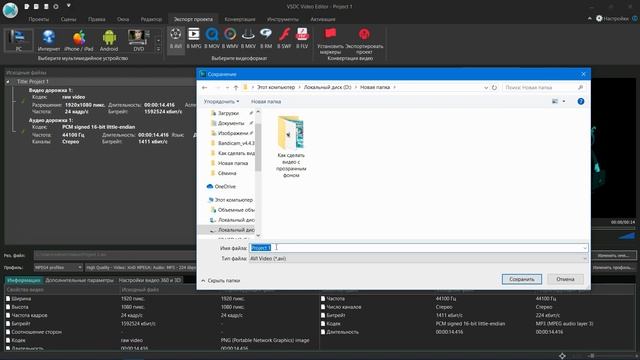Go back in the save dialog
The height and width of the screenshot is (360, 640).
pos(205,87)
